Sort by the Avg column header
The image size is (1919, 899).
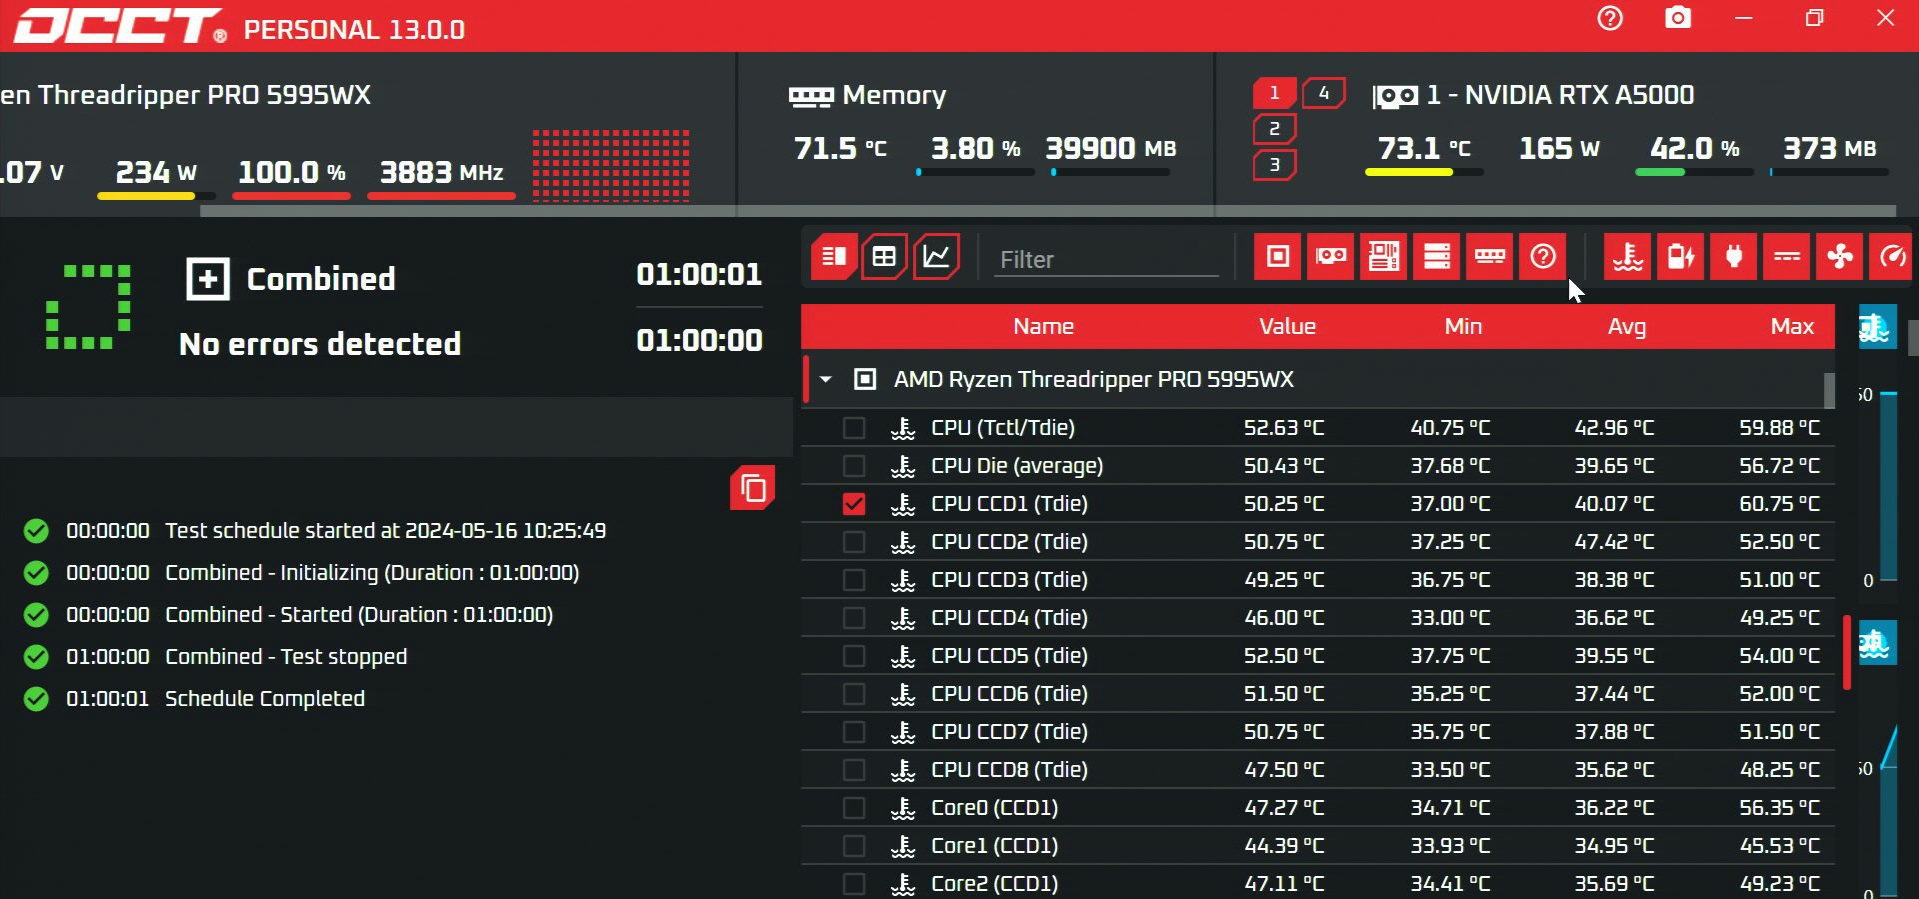tap(1626, 327)
